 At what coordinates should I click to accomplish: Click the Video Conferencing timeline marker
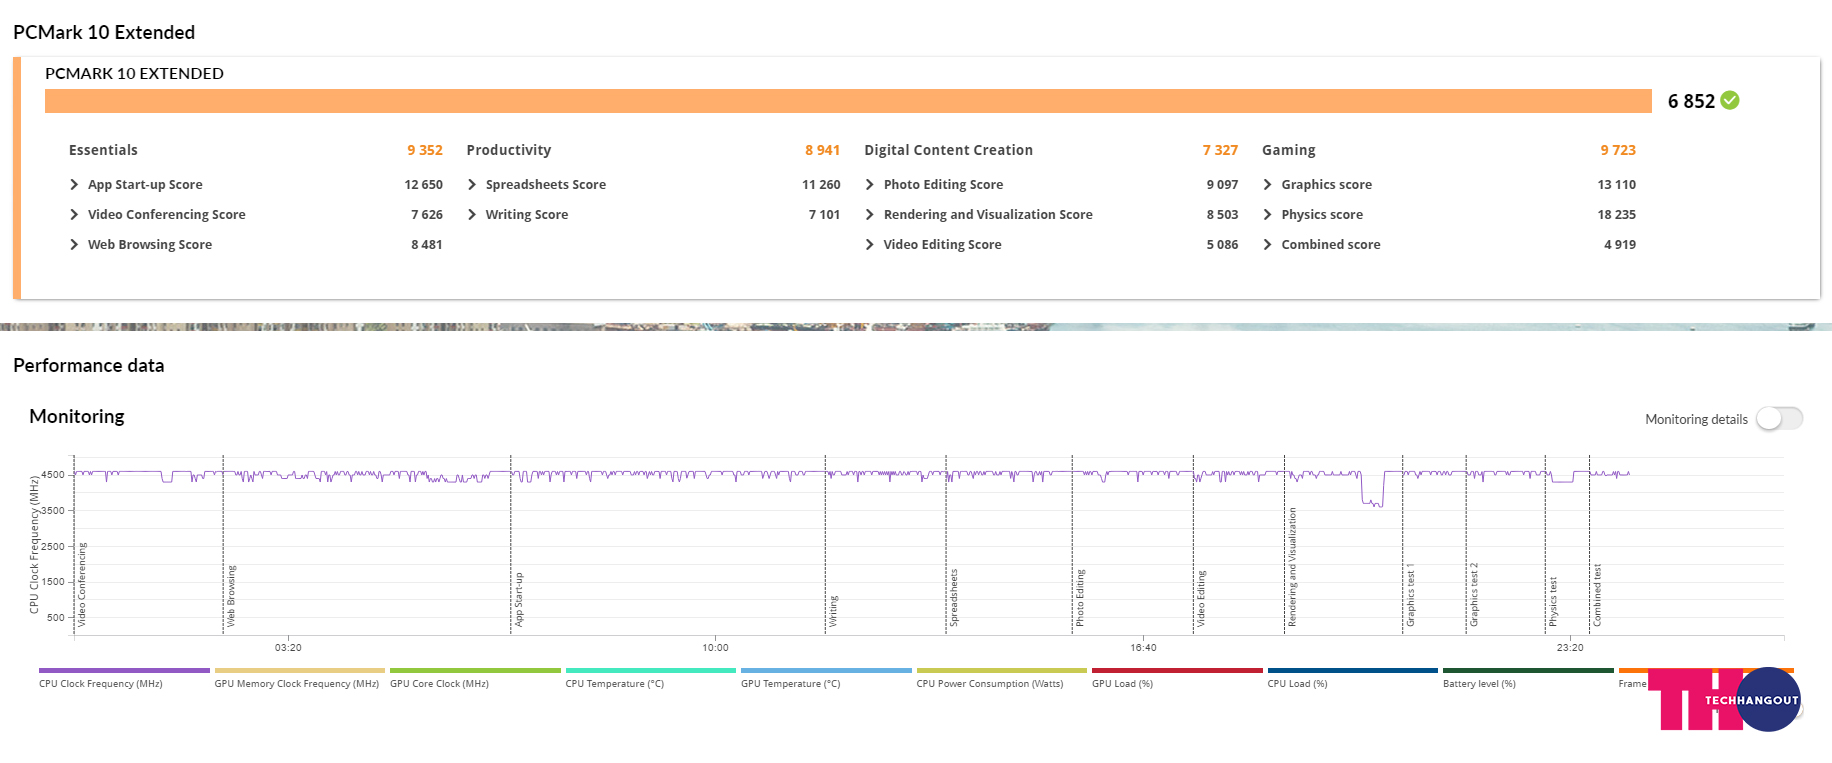[82, 585]
